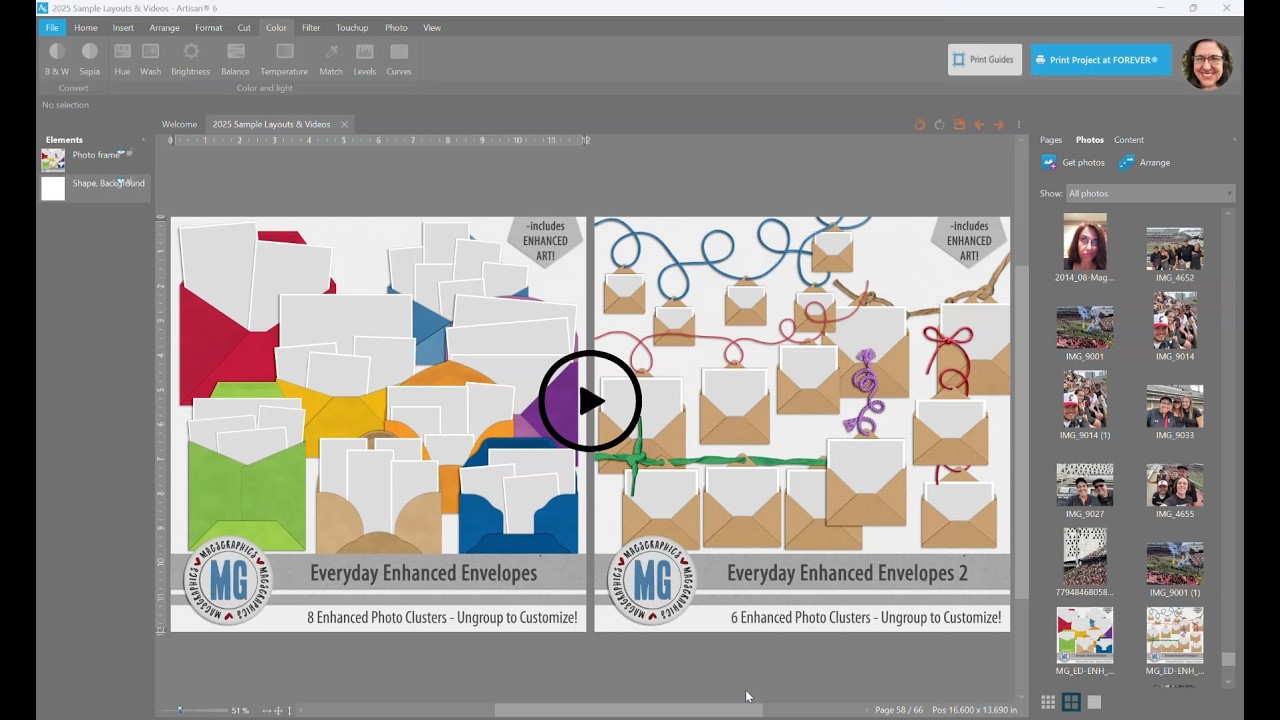The height and width of the screenshot is (720, 1280).
Task: Open the Filter ribbon tab
Action: [x=311, y=28]
